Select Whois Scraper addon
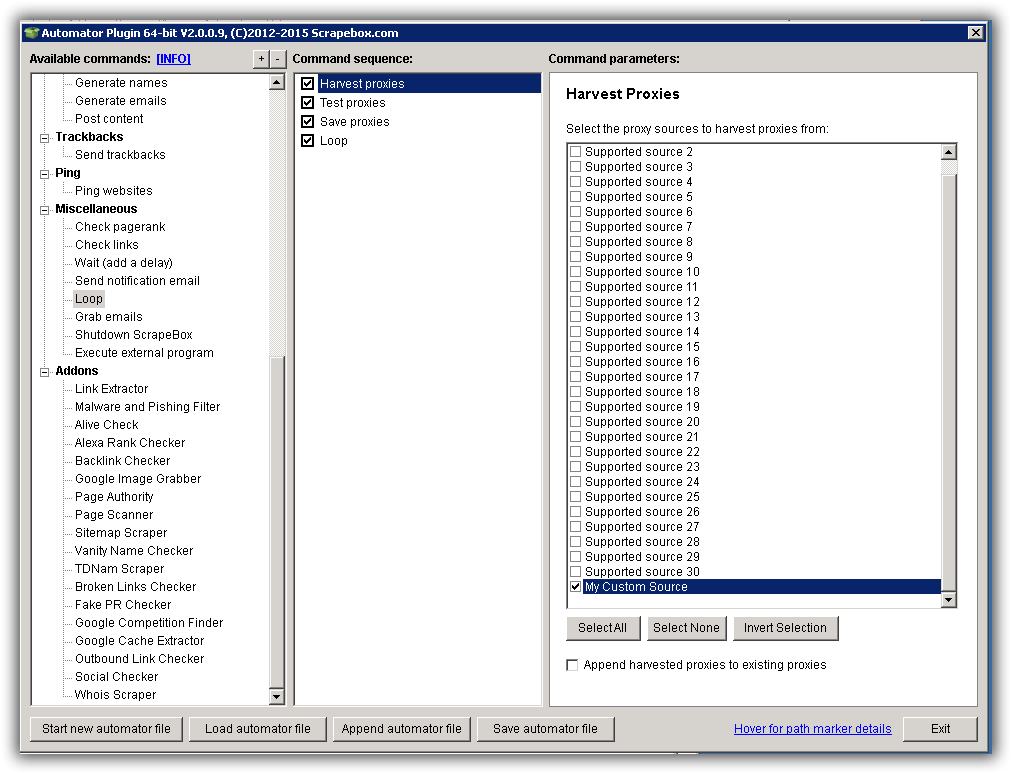The image size is (1012, 774). 116,695
